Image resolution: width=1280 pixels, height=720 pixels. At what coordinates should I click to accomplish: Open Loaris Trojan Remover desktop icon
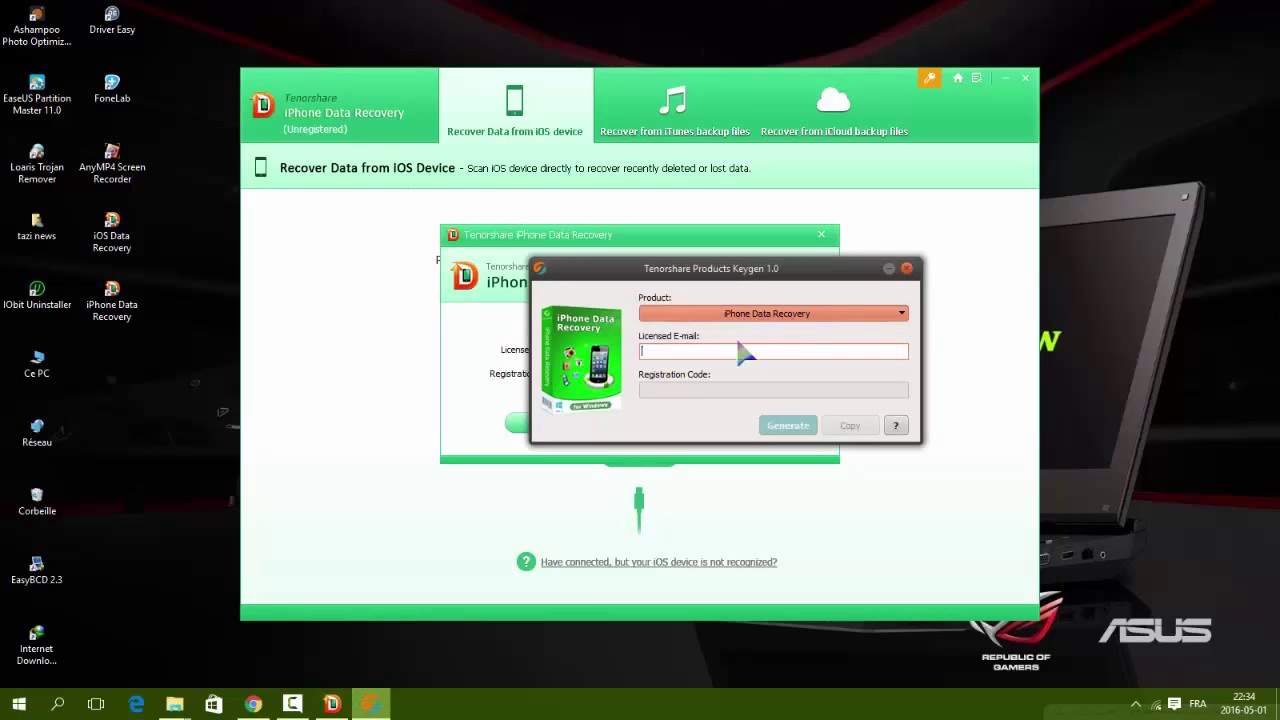click(x=37, y=164)
